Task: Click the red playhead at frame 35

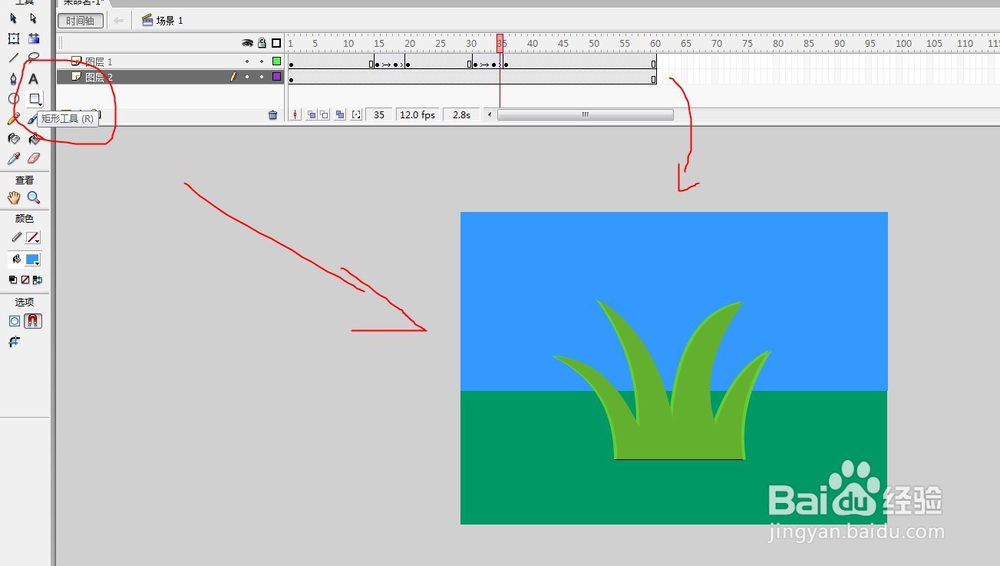Action: coord(500,43)
